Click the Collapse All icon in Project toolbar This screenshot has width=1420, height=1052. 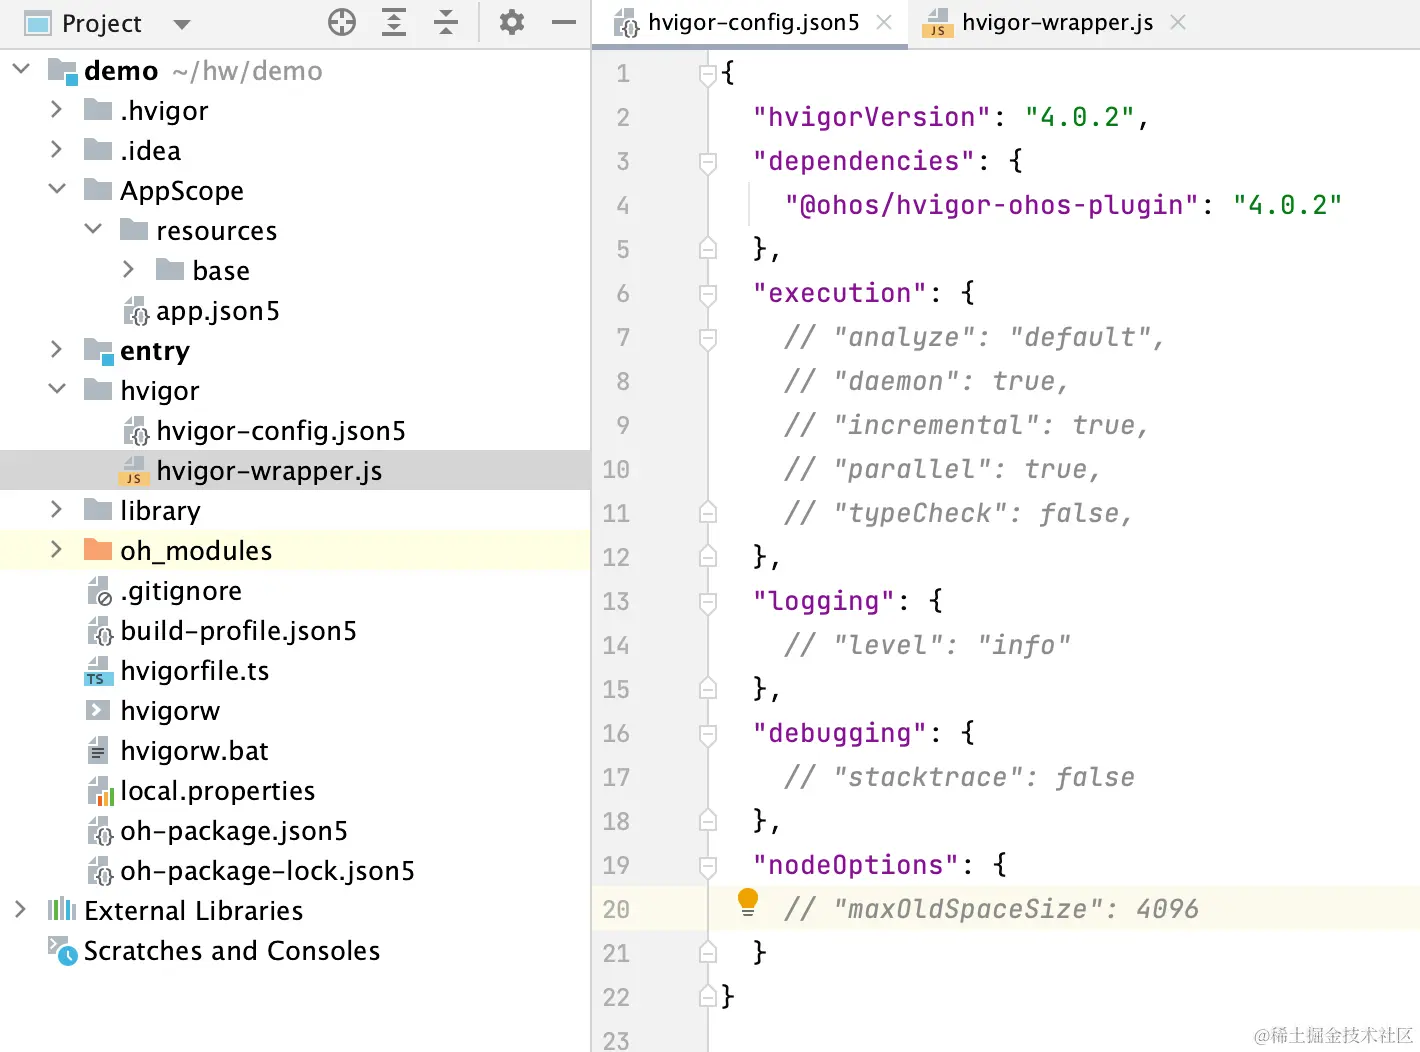(446, 22)
